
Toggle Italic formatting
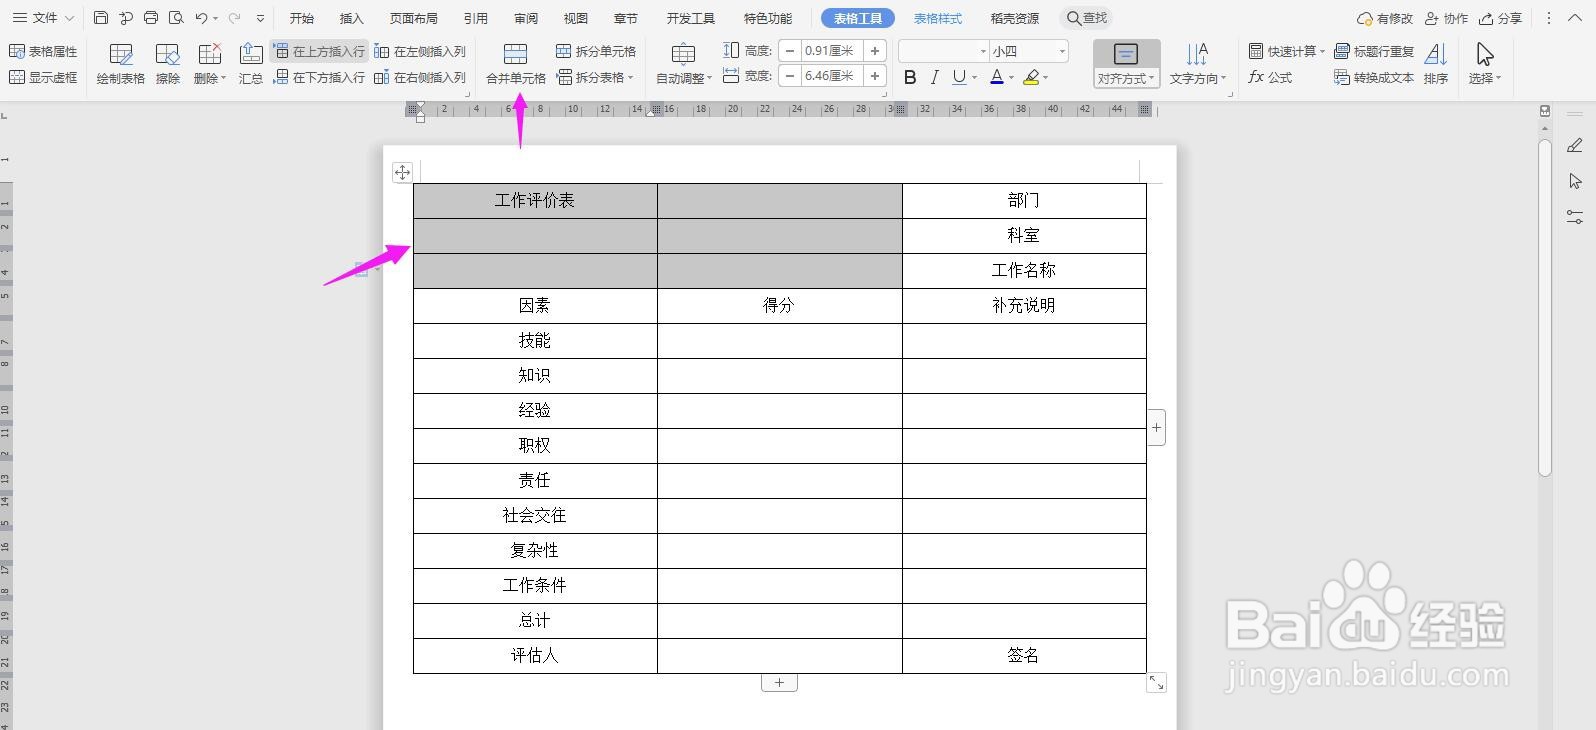point(934,77)
